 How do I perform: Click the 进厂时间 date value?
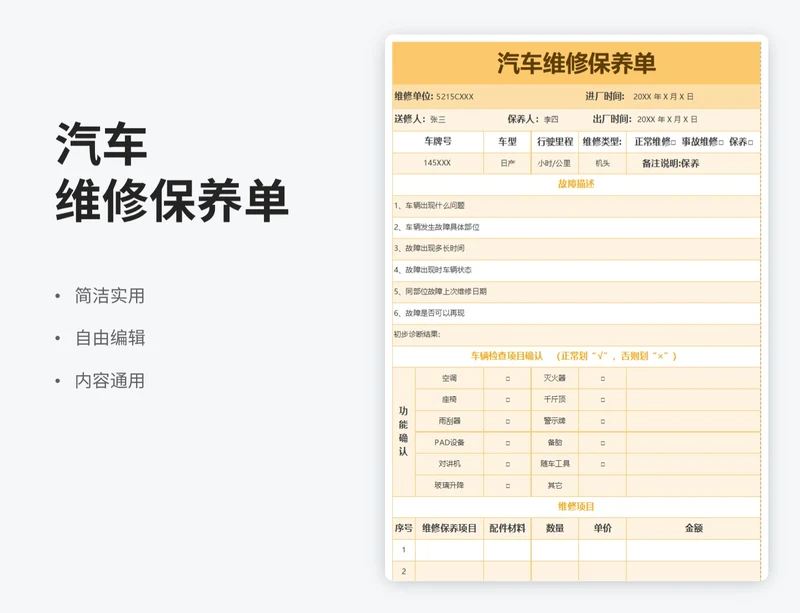pyautogui.click(x=663, y=96)
